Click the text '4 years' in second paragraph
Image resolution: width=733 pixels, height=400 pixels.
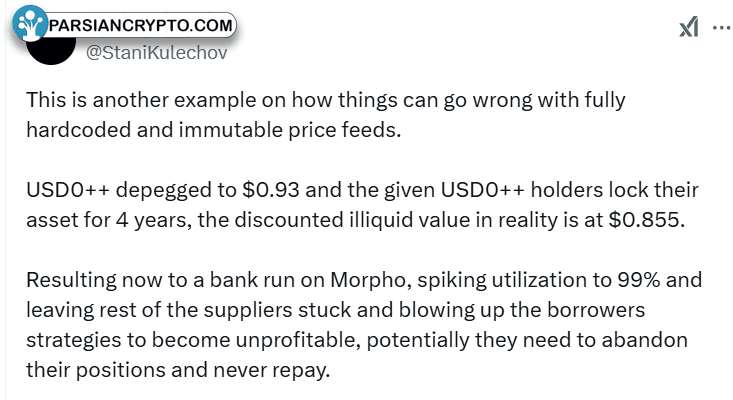point(153,221)
